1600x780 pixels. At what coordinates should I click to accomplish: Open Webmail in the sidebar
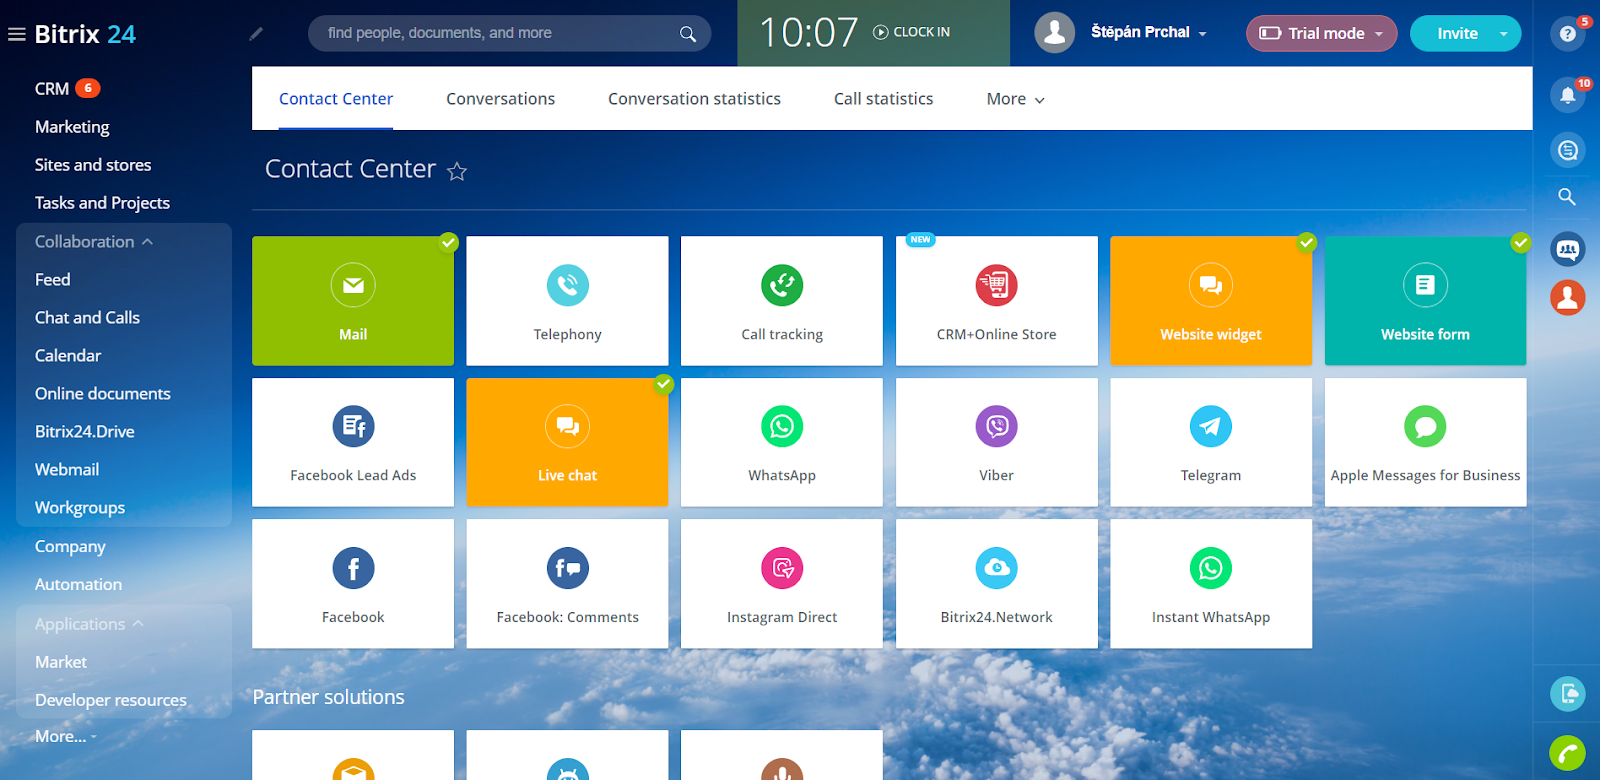(67, 470)
